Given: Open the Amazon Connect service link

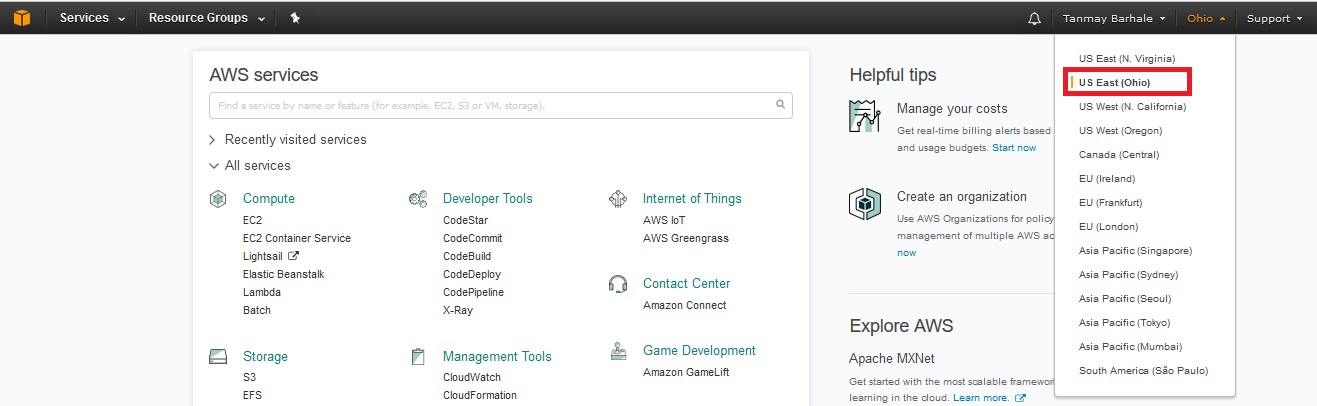Looking at the screenshot, I should coord(685,305).
